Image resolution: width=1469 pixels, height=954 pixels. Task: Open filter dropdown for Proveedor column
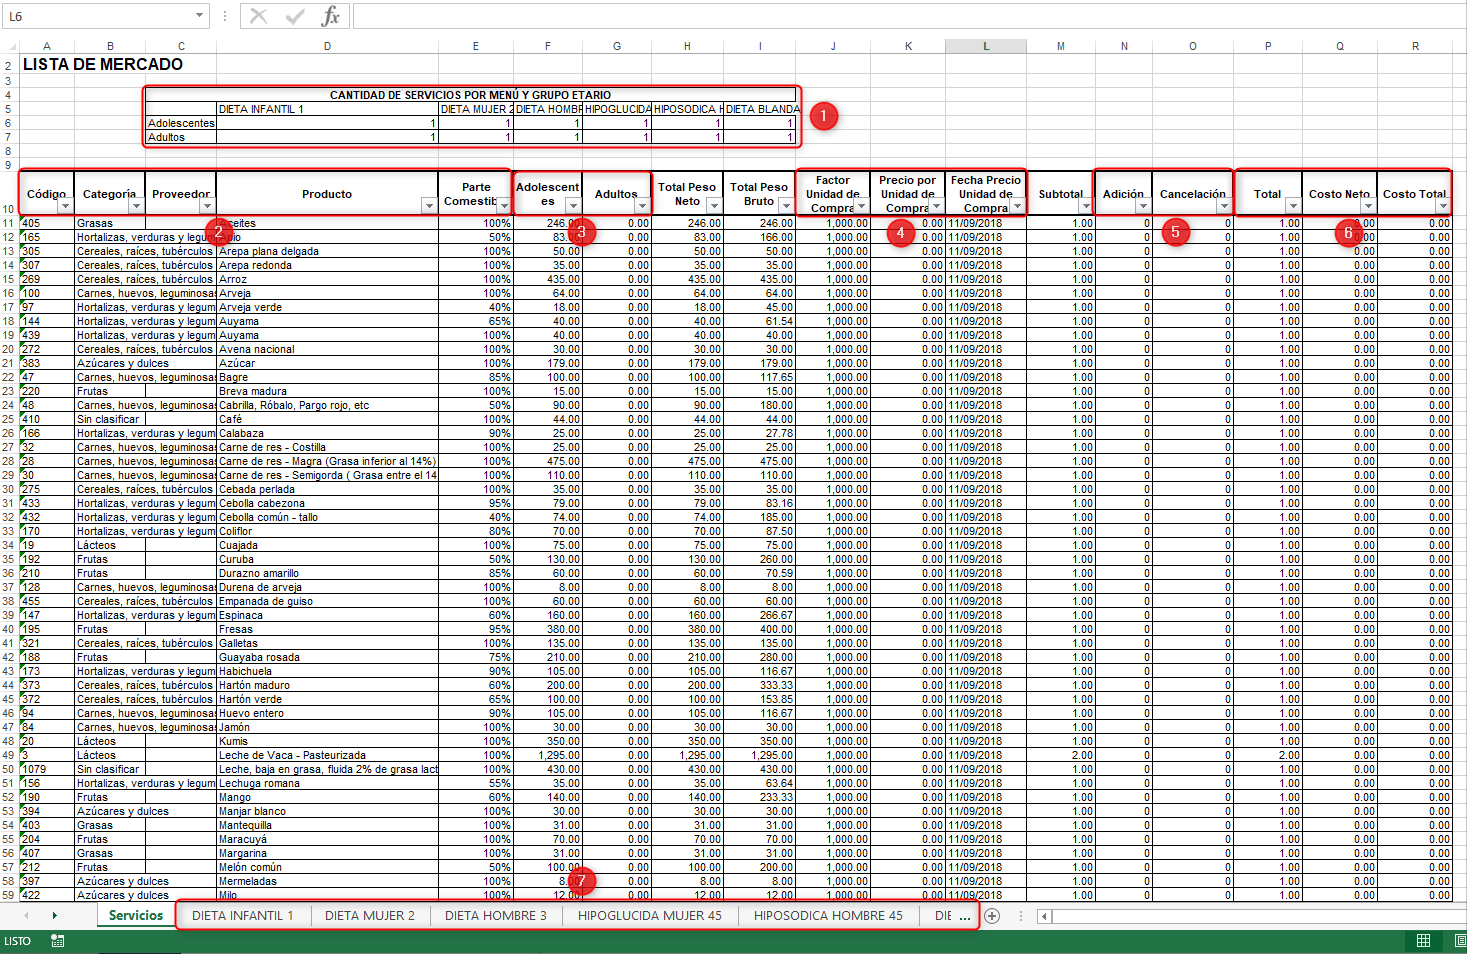coord(208,207)
